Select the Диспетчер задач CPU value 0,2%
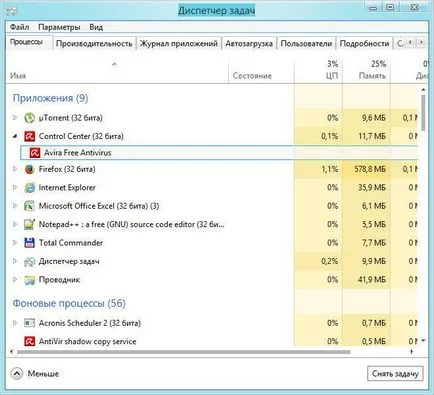Viewport: 434px width, 395px height. click(330, 261)
